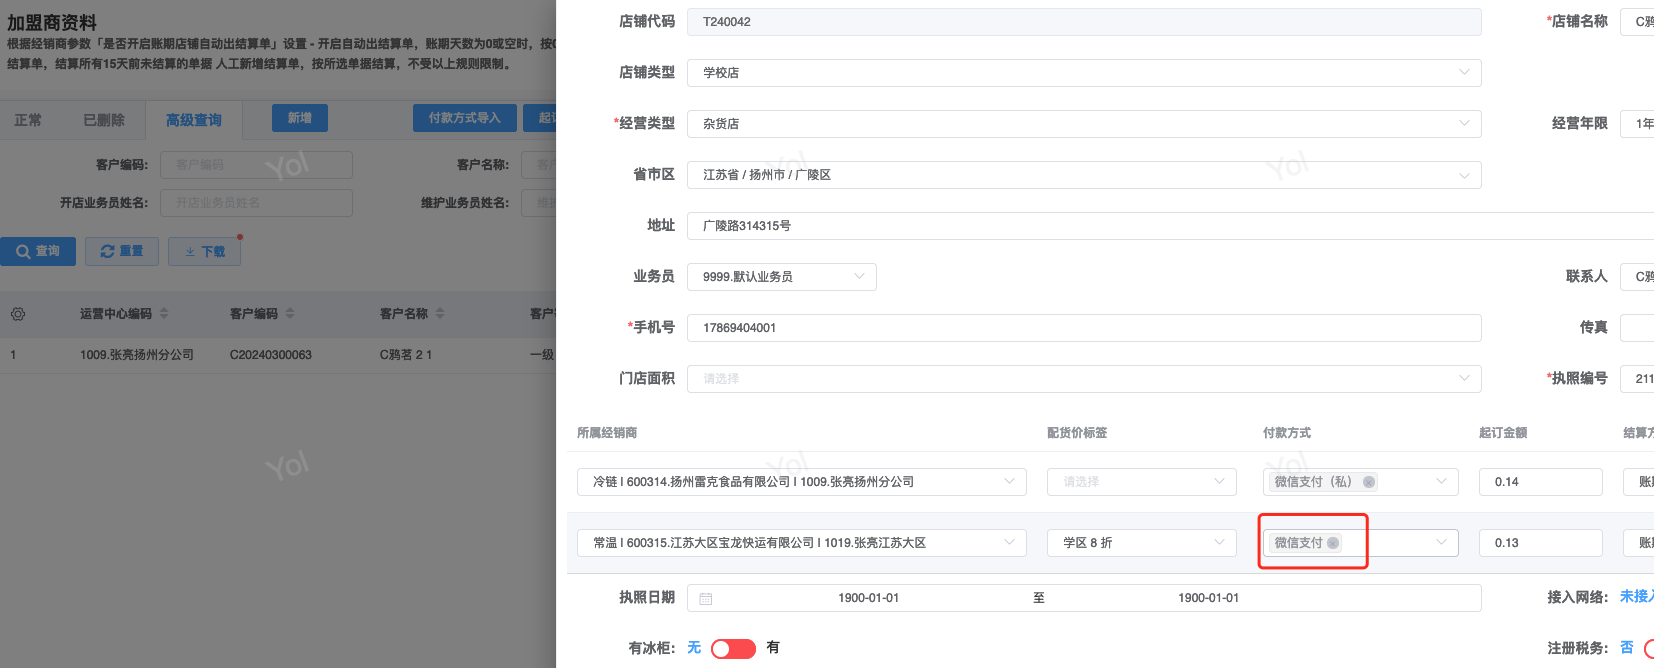Click the 新增 button
The width and height of the screenshot is (1654, 668).
pyautogui.click(x=299, y=118)
